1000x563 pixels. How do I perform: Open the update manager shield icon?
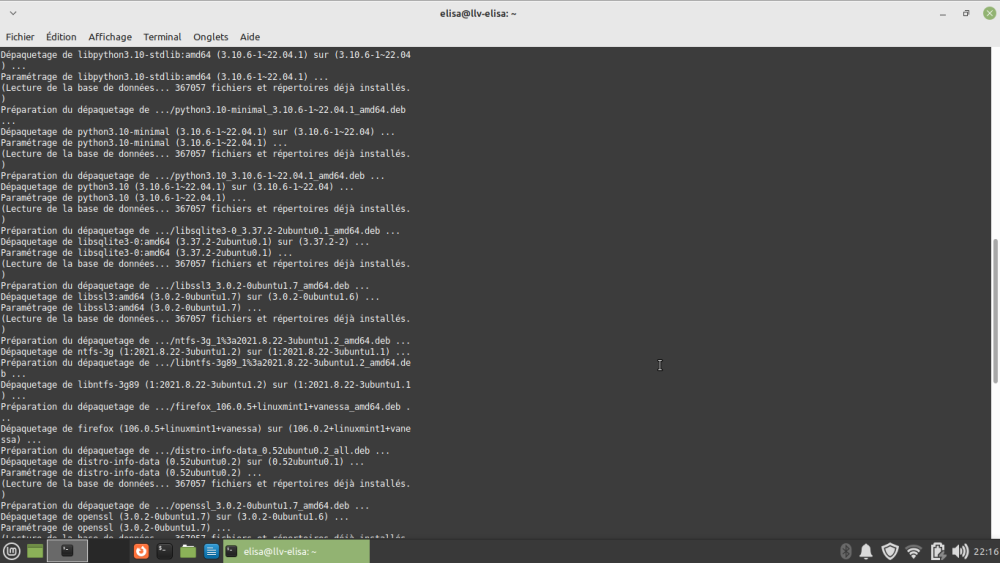(890, 552)
